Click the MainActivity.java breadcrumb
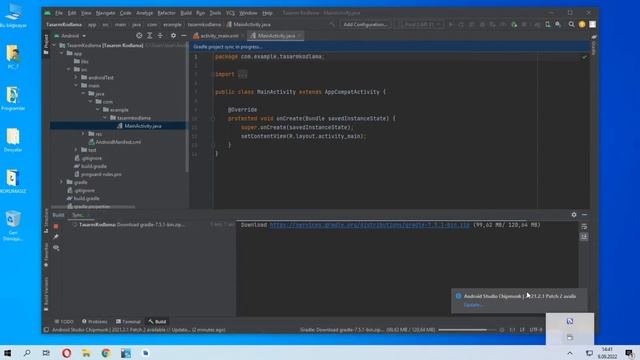This screenshot has height=360, width=640. click(x=249, y=25)
